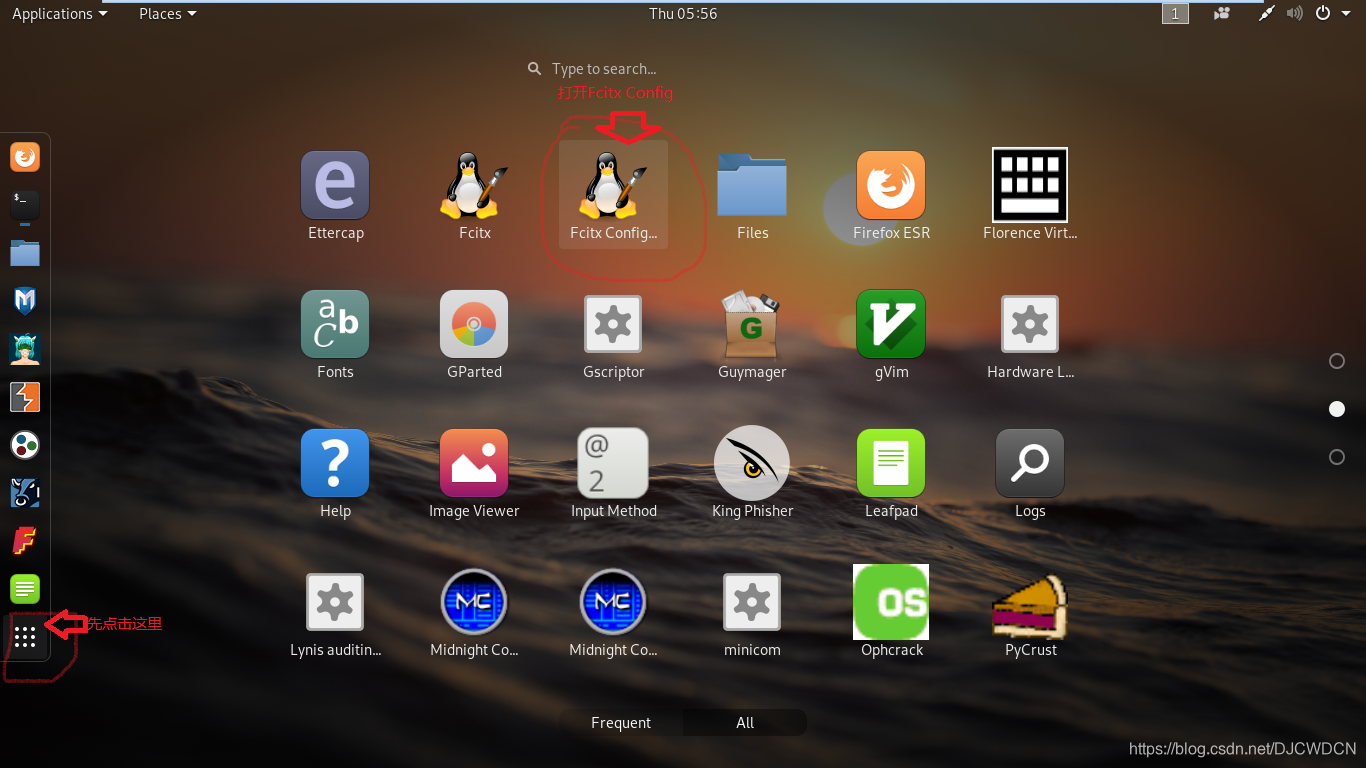
Task: Open the Leafpad text editor
Action: tap(891, 474)
